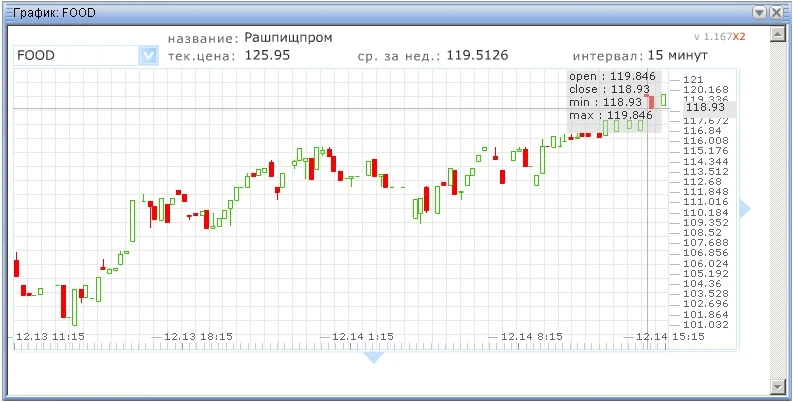Screen dimensions: 793x402
Task: Open the FOOD ticker dropdown arrow
Action: [148, 56]
